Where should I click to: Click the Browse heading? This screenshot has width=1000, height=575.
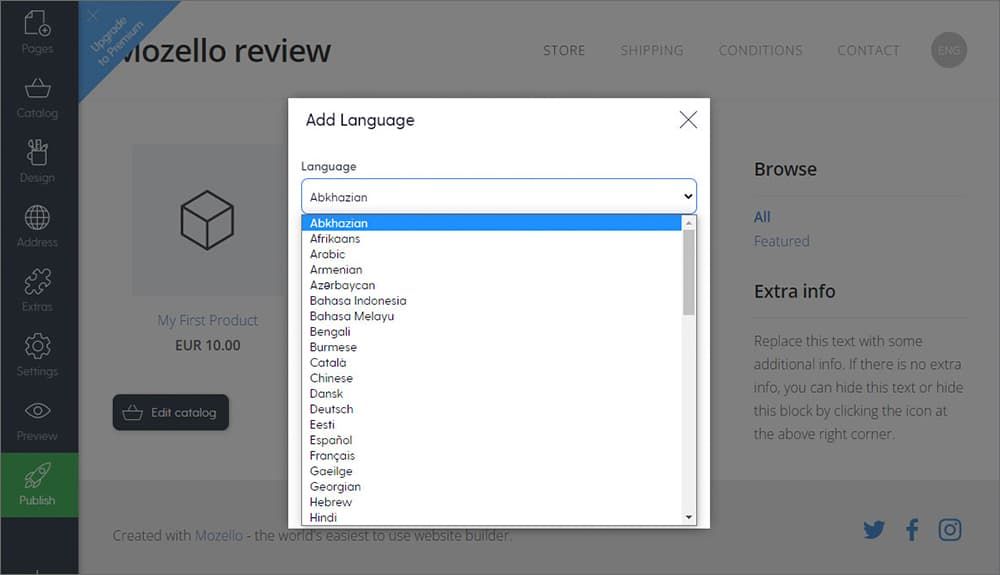point(785,169)
